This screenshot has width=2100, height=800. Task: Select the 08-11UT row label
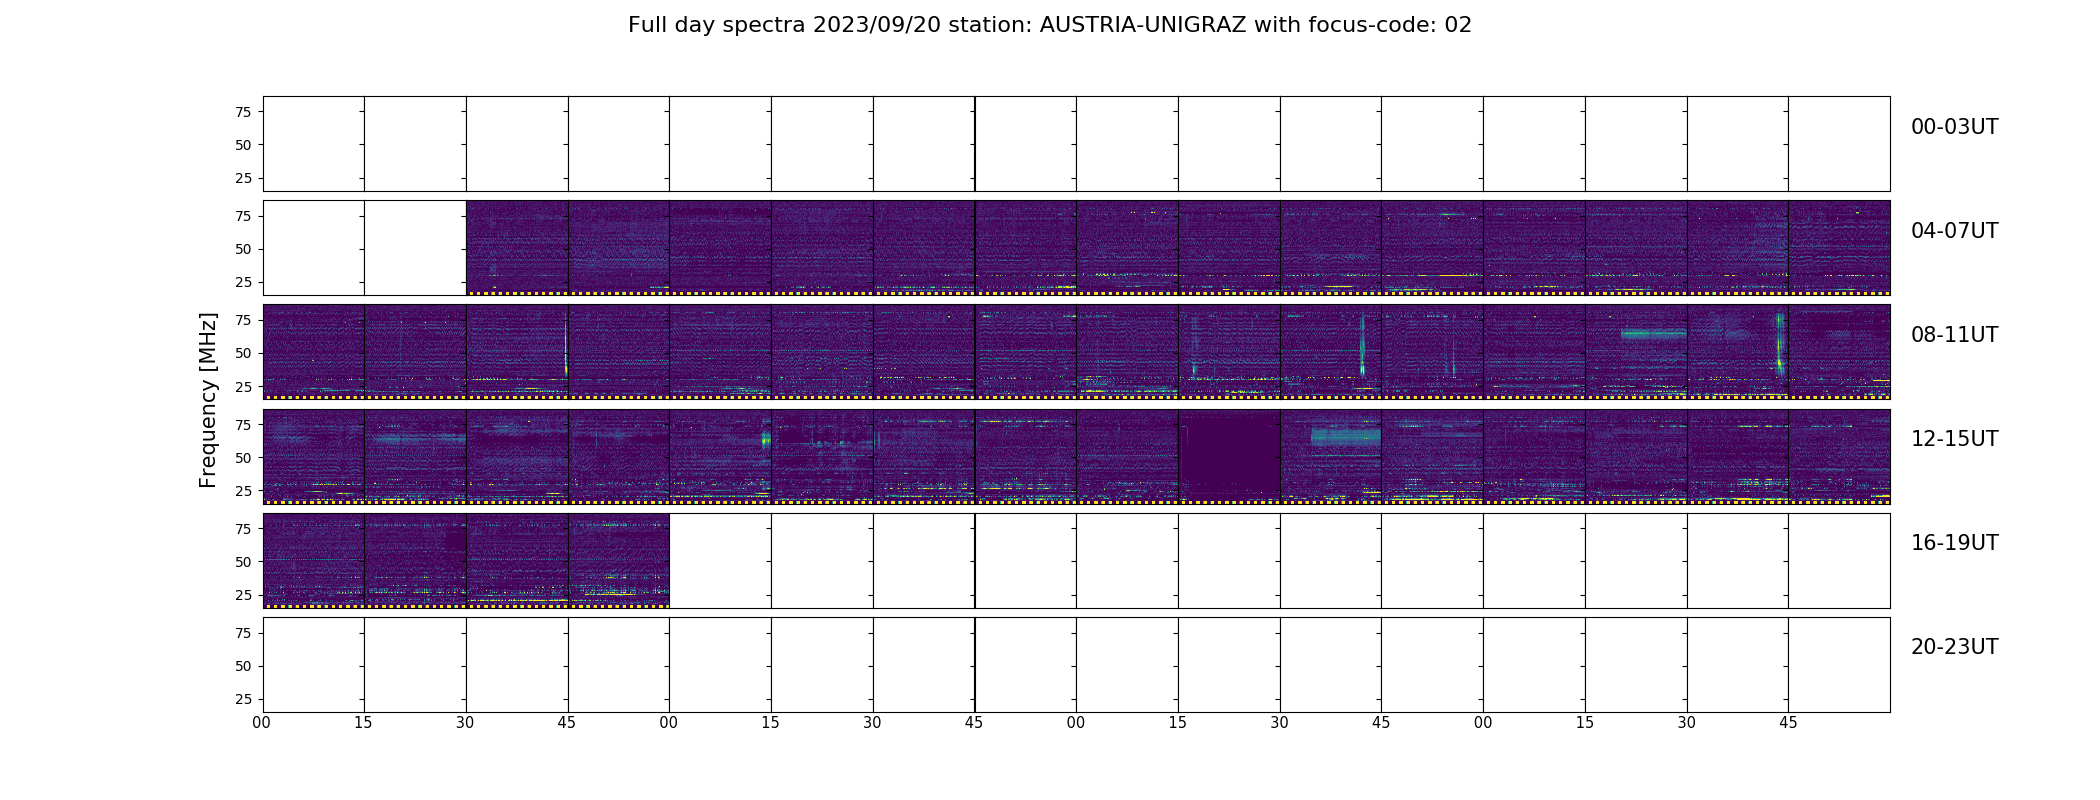coord(1954,335)
